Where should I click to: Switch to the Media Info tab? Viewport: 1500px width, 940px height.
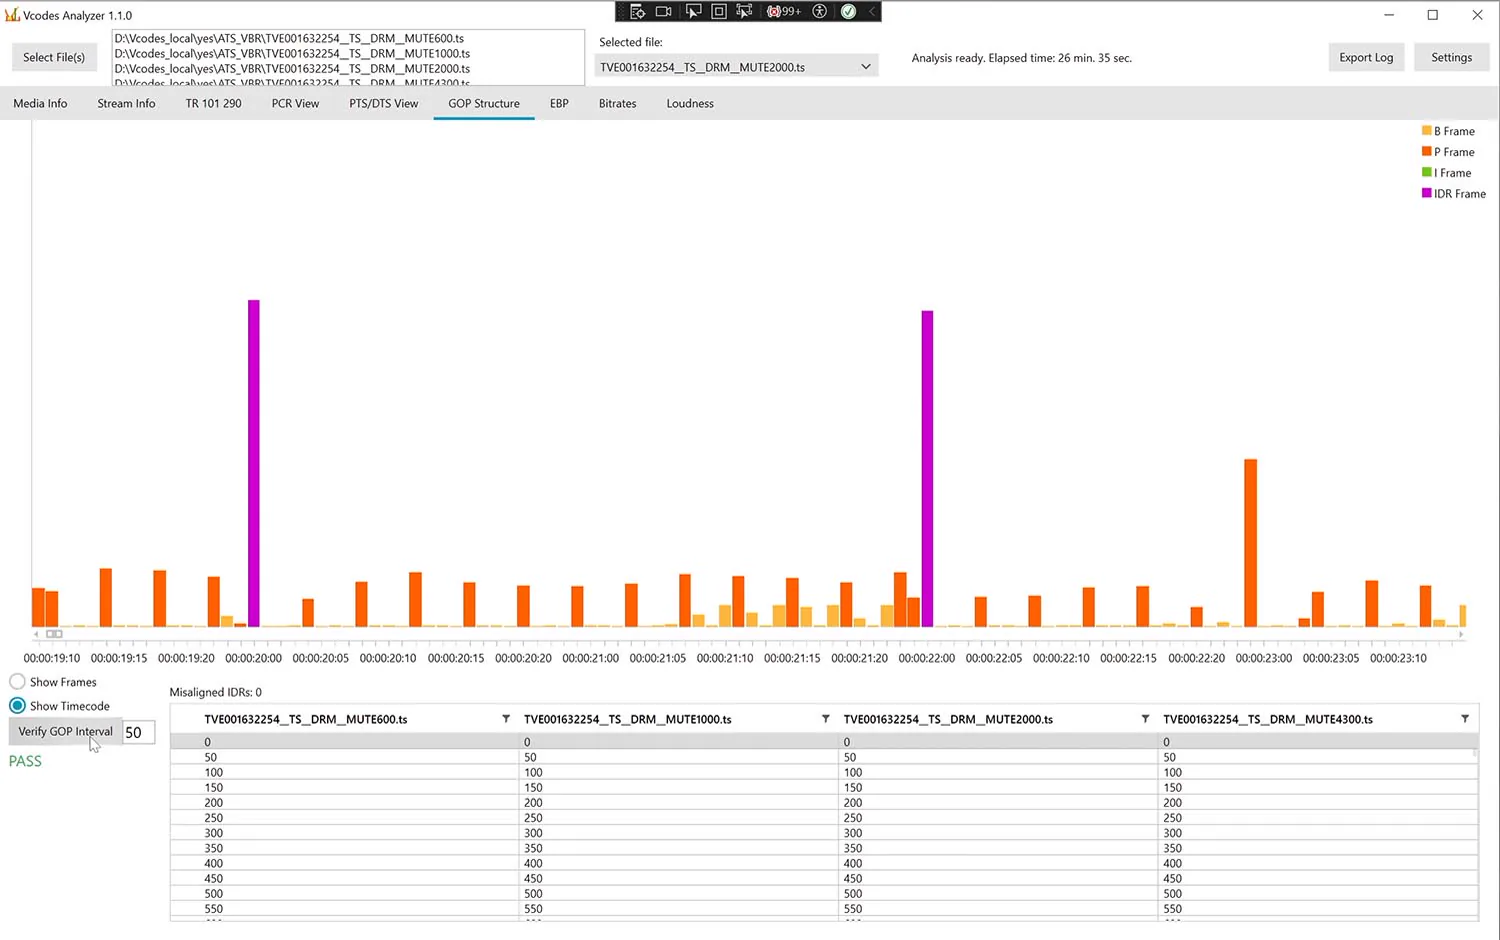[x=40, y=103]
